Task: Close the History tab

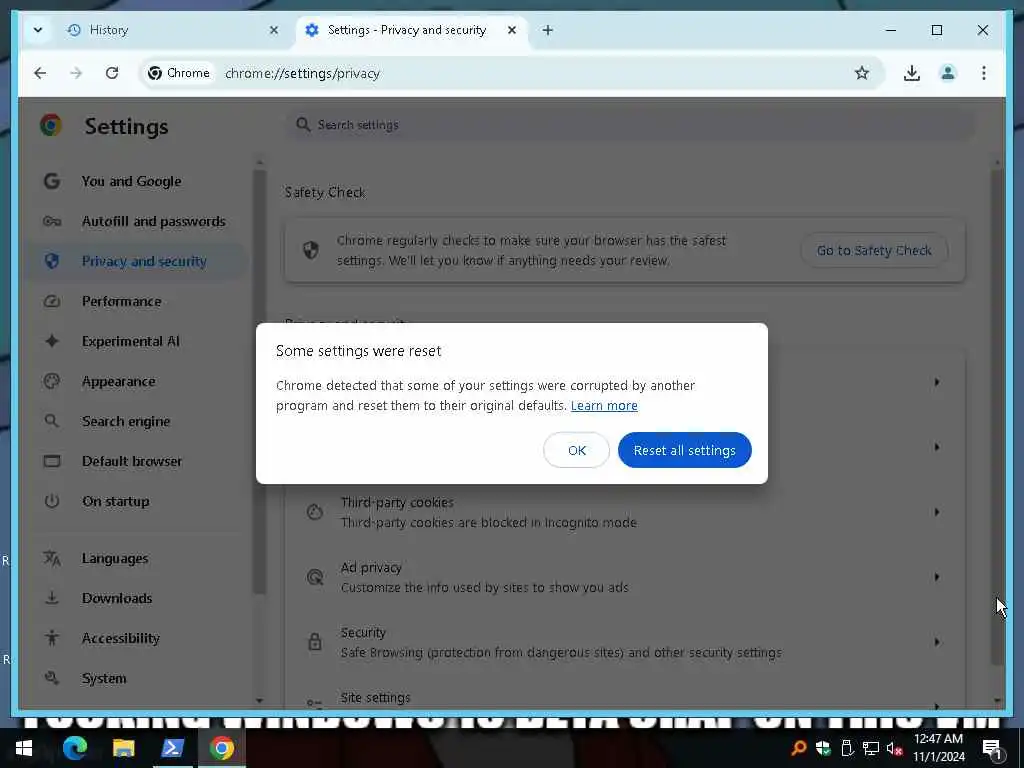Action: coord(274,30)
